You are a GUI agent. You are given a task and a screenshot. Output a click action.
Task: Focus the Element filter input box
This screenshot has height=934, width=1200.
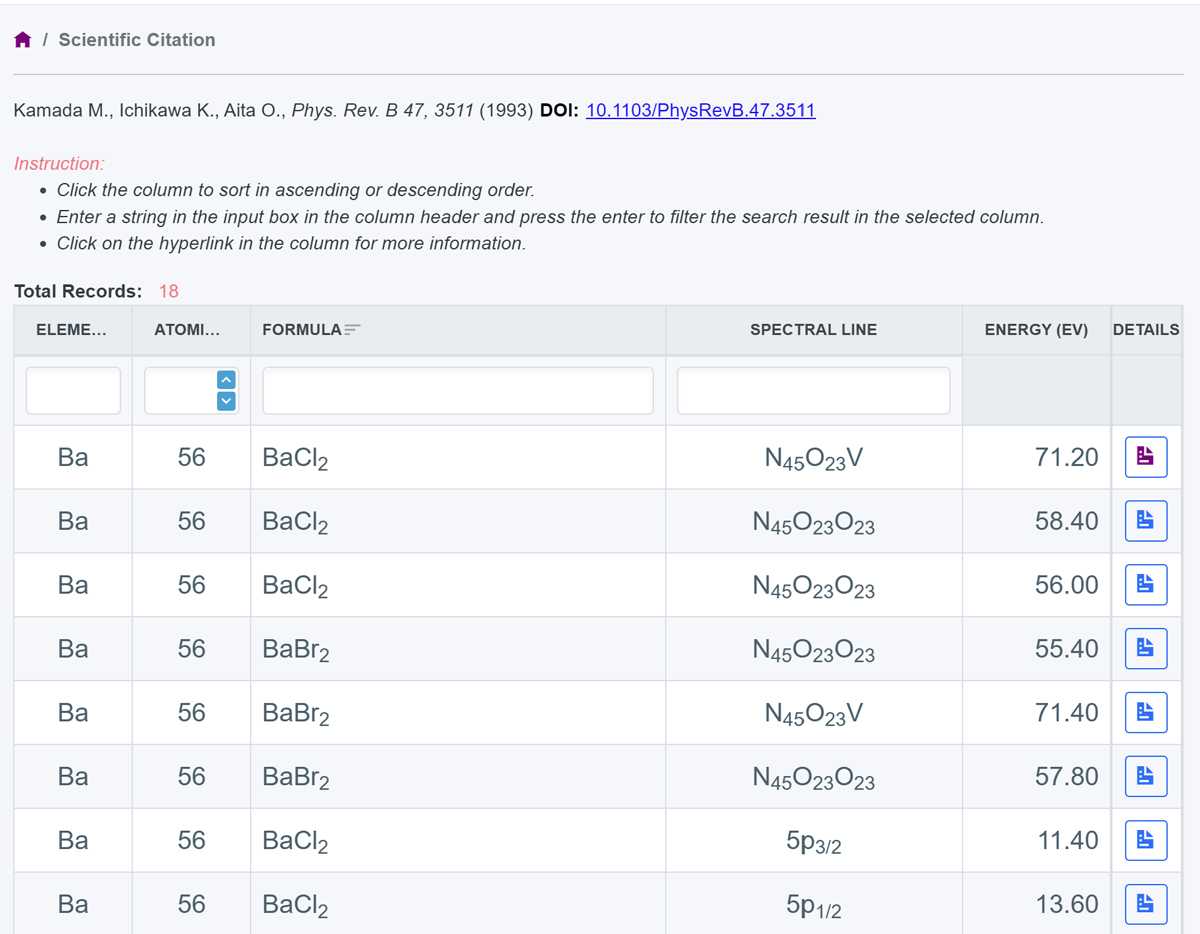coord(73,390)
